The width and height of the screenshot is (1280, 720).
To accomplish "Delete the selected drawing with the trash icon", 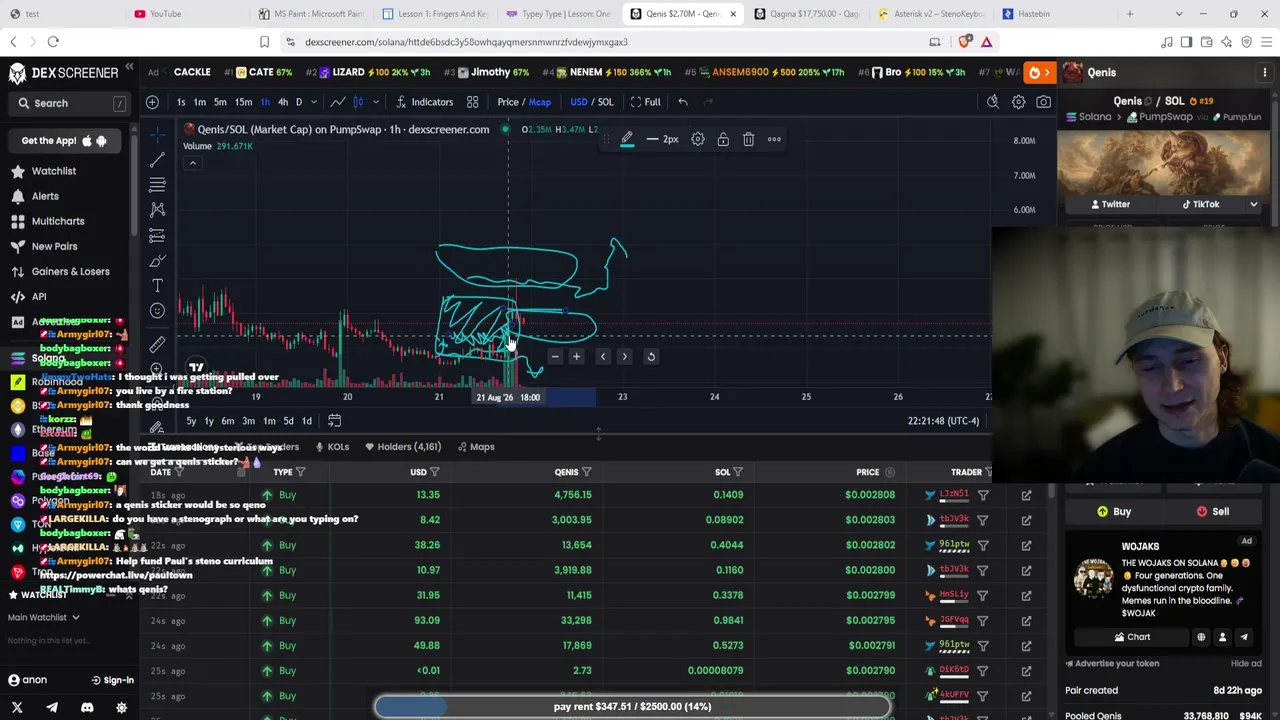I will [x=748, y=140].
